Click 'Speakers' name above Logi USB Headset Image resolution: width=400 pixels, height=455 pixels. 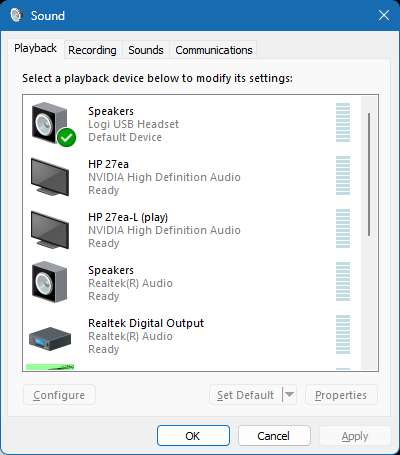(111, 111)
